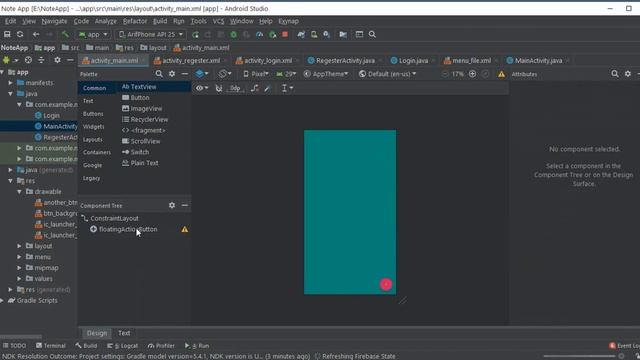Select the Common palette category

(x=95, y=88)
